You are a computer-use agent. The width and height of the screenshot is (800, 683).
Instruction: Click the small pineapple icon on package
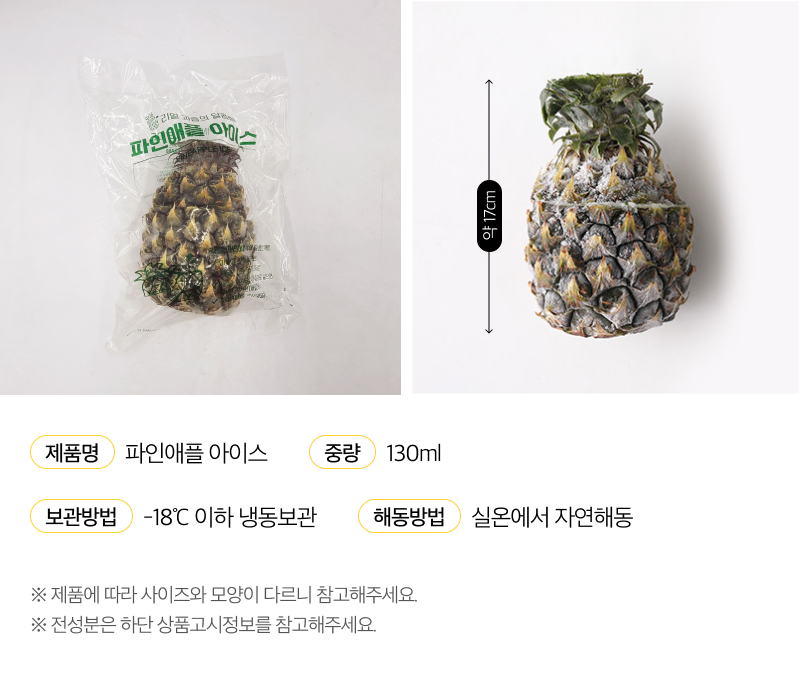(x=151, y=121)
